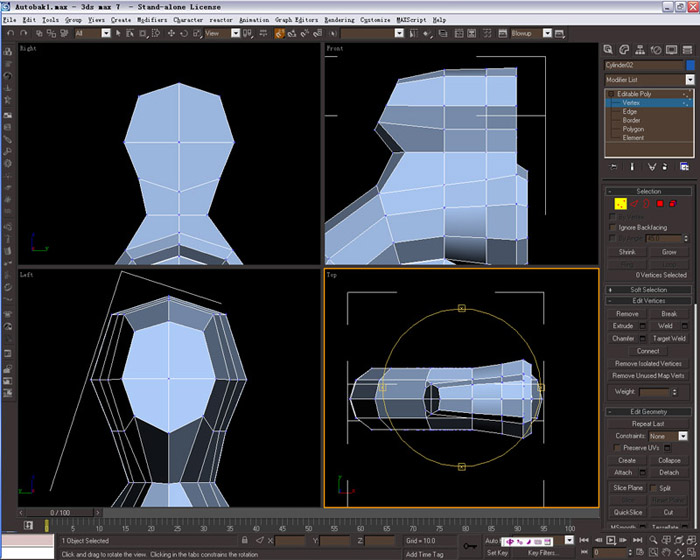The image size is (700, 560).
Task: Open Chamfer settings box button
Action: (x=643, y=339)
